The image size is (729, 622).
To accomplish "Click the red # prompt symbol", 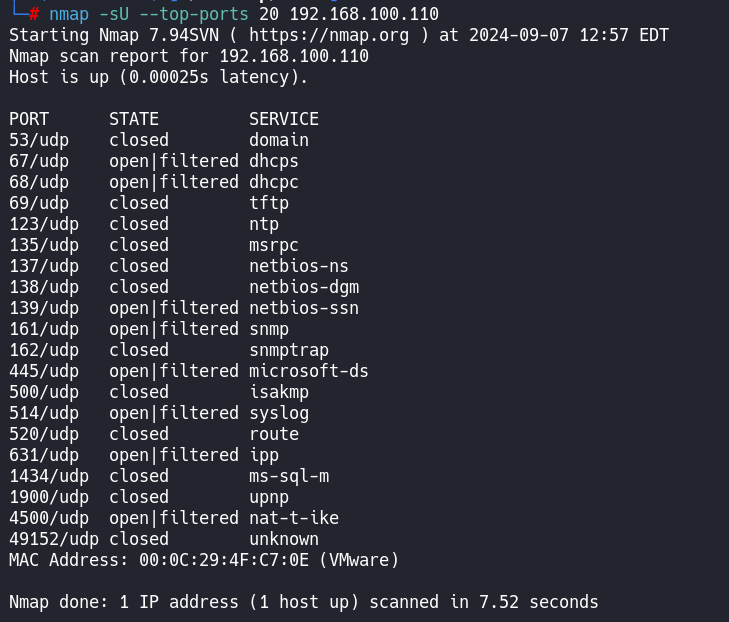I will (34, 14).
